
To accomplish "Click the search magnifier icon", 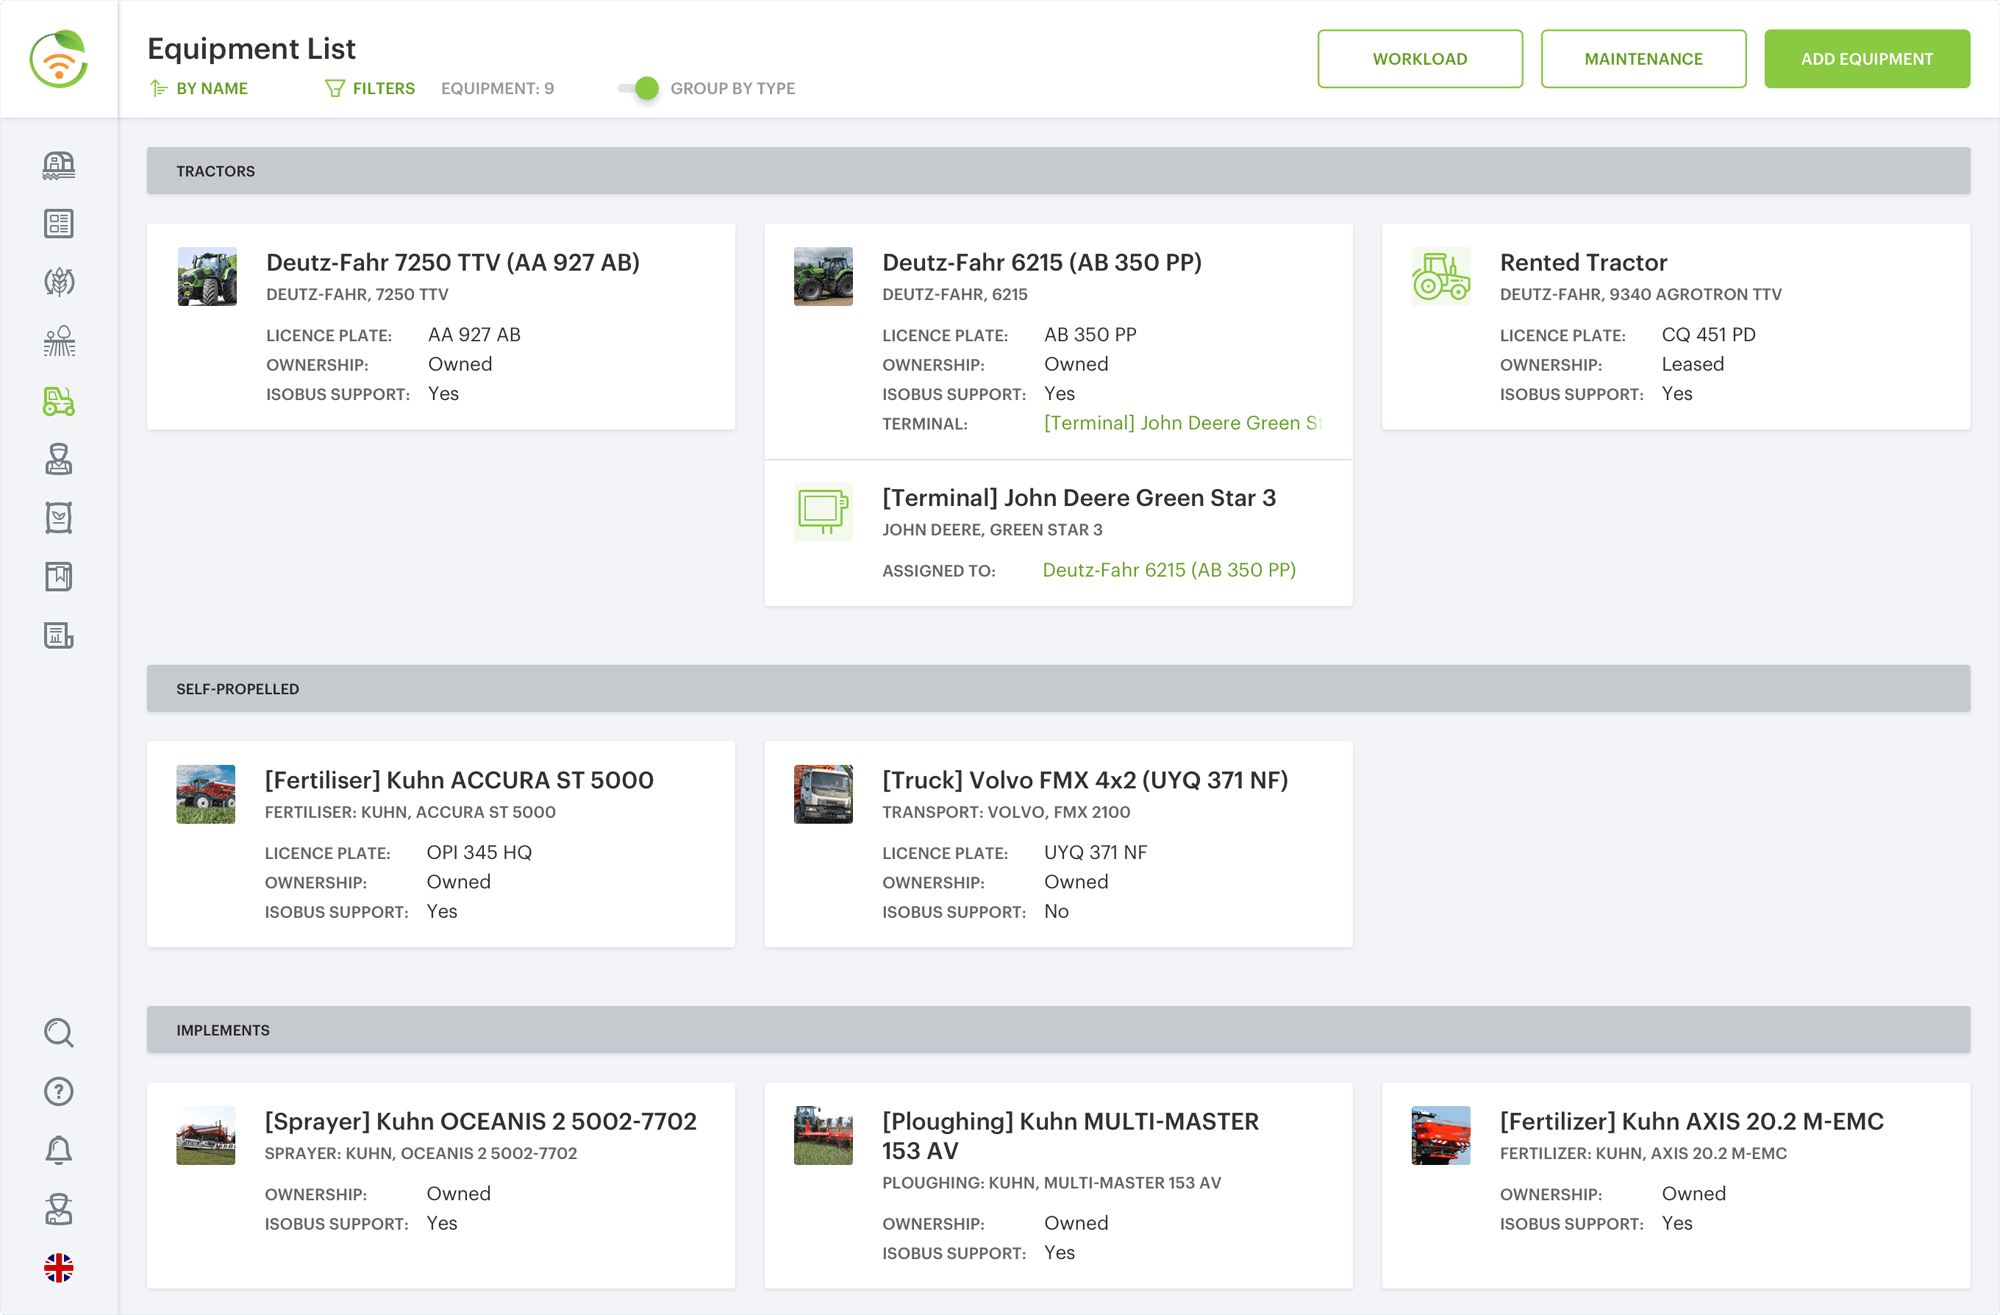I will tap(59, 1032).
